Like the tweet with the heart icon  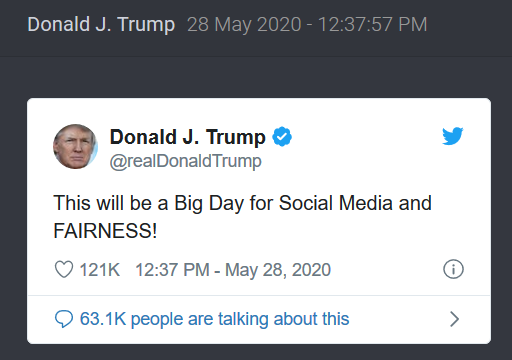tap(64, 269)
